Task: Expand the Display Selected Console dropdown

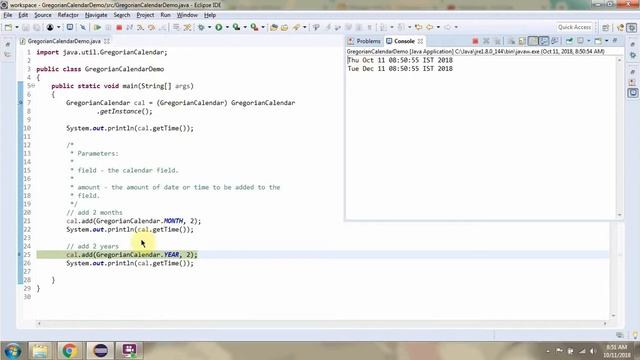Action: click(589, 41)
